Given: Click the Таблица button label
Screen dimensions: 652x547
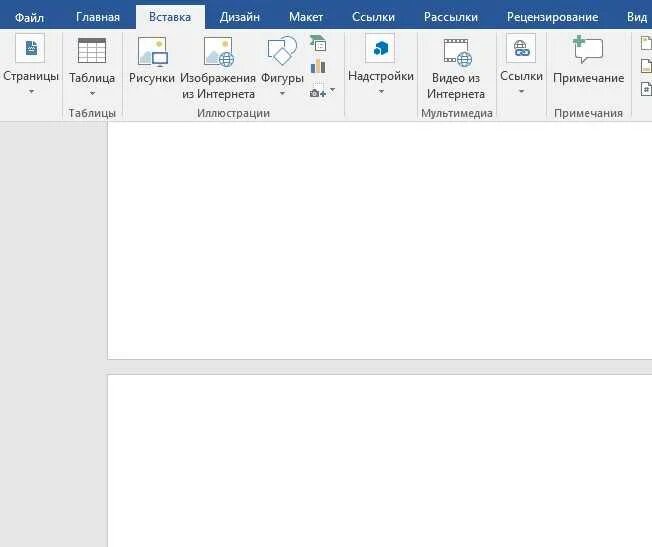Looking at the screenshot, I should pos(92,78).
